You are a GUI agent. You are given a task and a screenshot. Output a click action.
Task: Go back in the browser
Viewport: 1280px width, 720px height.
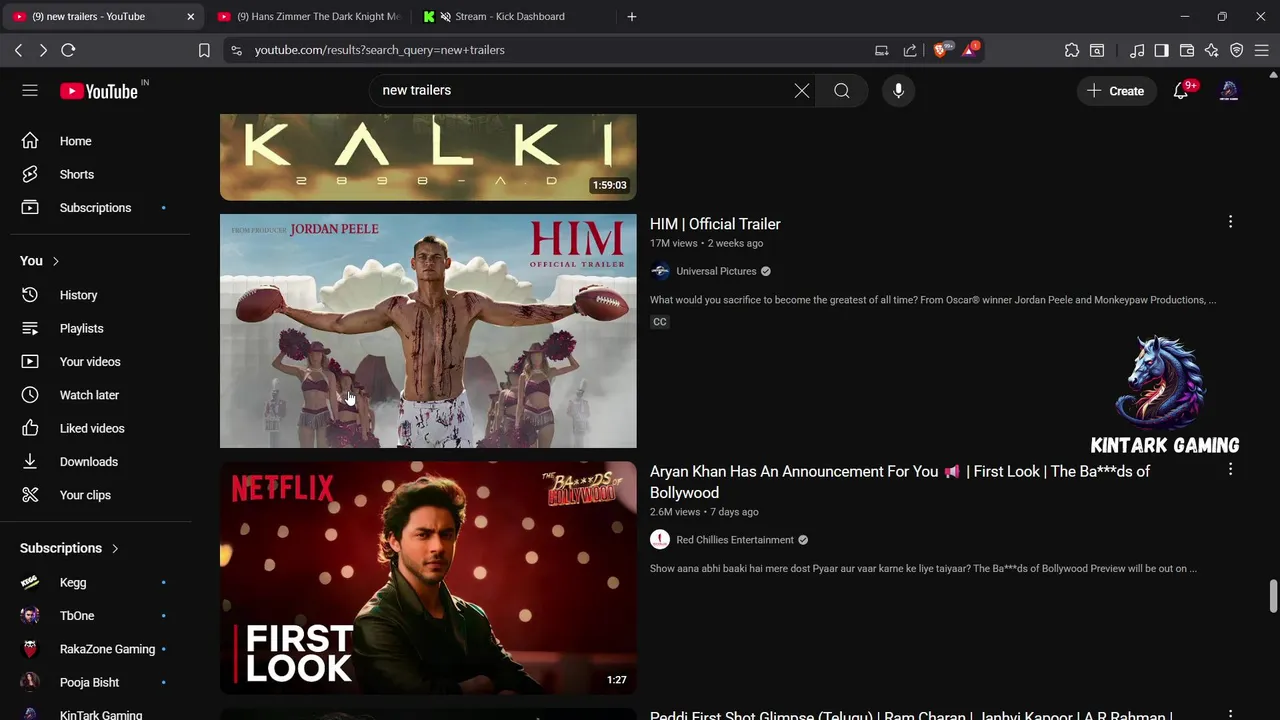pyautogui.click(x=18, y=50)
